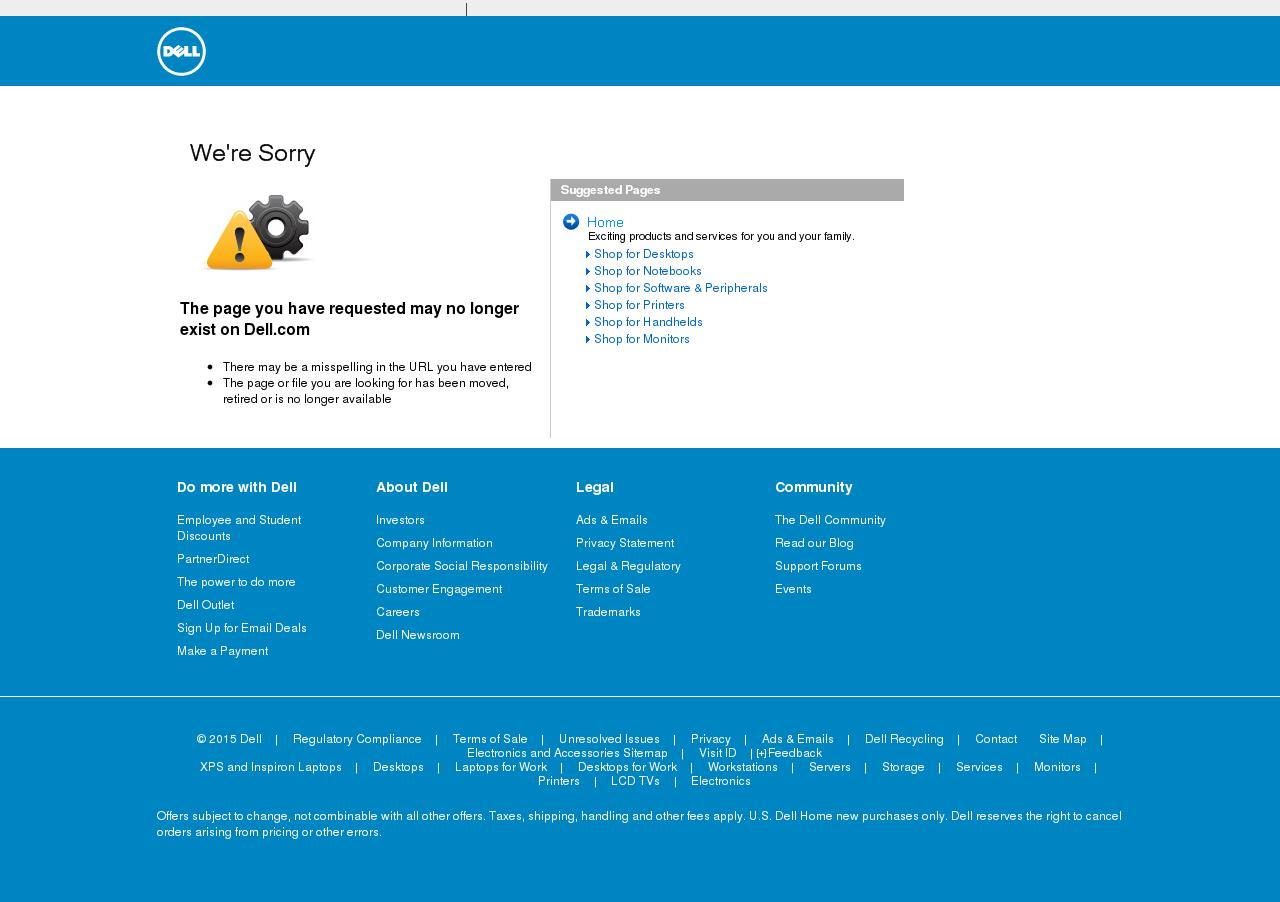
Task: Go to Shop for Software & Peripherals
Action: click(x=681, y=288)
